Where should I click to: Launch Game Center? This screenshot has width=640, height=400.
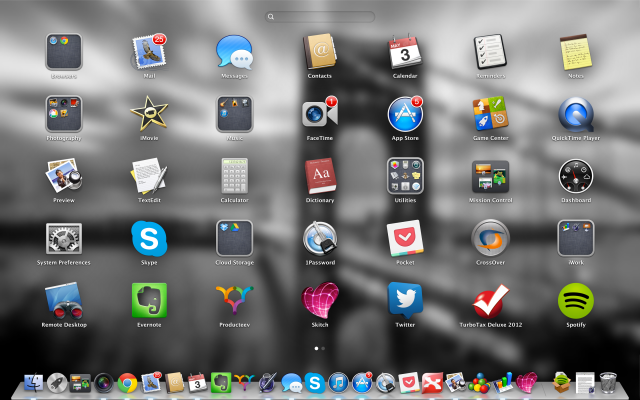(x=490, y=114)
